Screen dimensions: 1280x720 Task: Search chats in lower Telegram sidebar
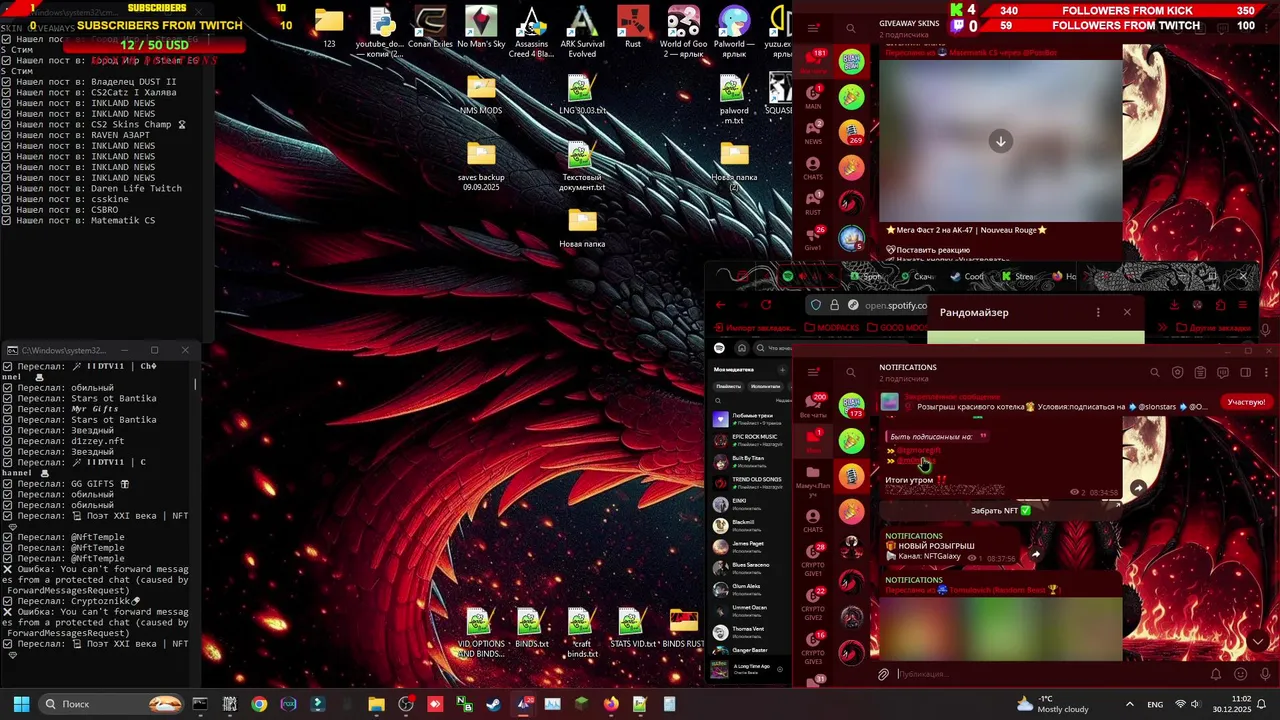coord(851,373)
